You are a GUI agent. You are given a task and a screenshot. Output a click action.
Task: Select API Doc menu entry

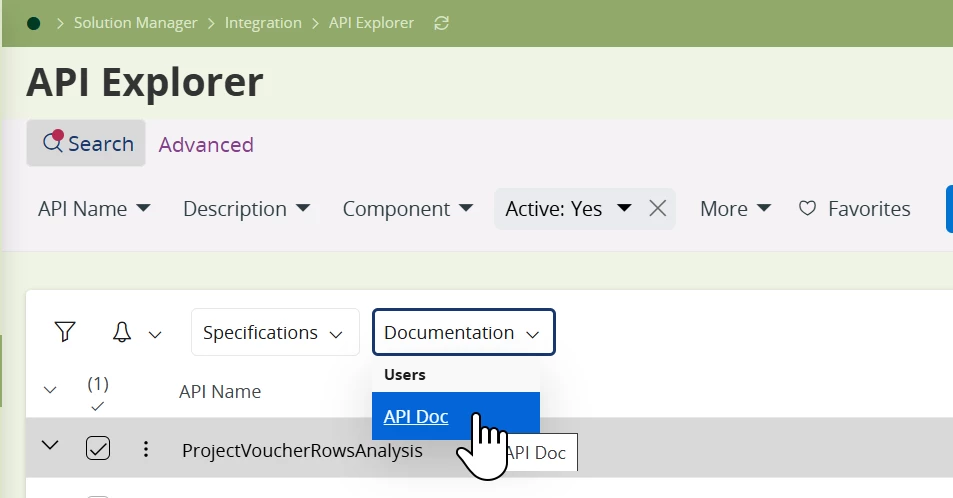[x=456, y=416]
